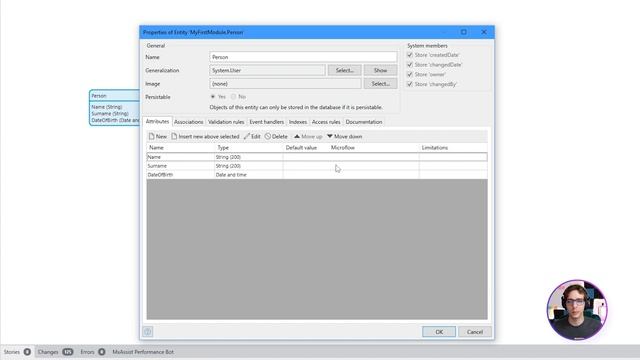
Task: Switch to the Associations tab
Action: [x=189, y=122]
